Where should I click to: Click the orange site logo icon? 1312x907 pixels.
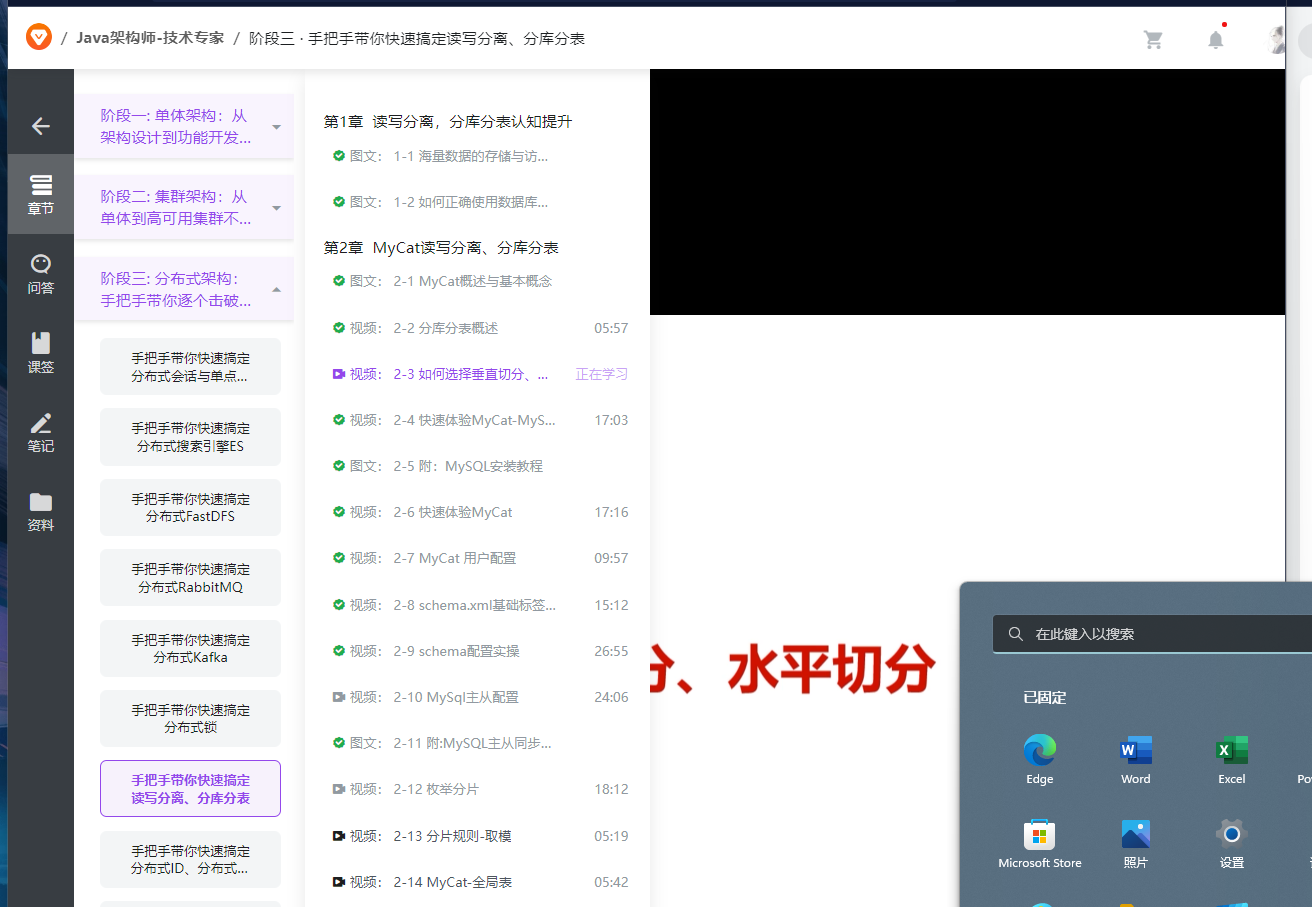38,38
